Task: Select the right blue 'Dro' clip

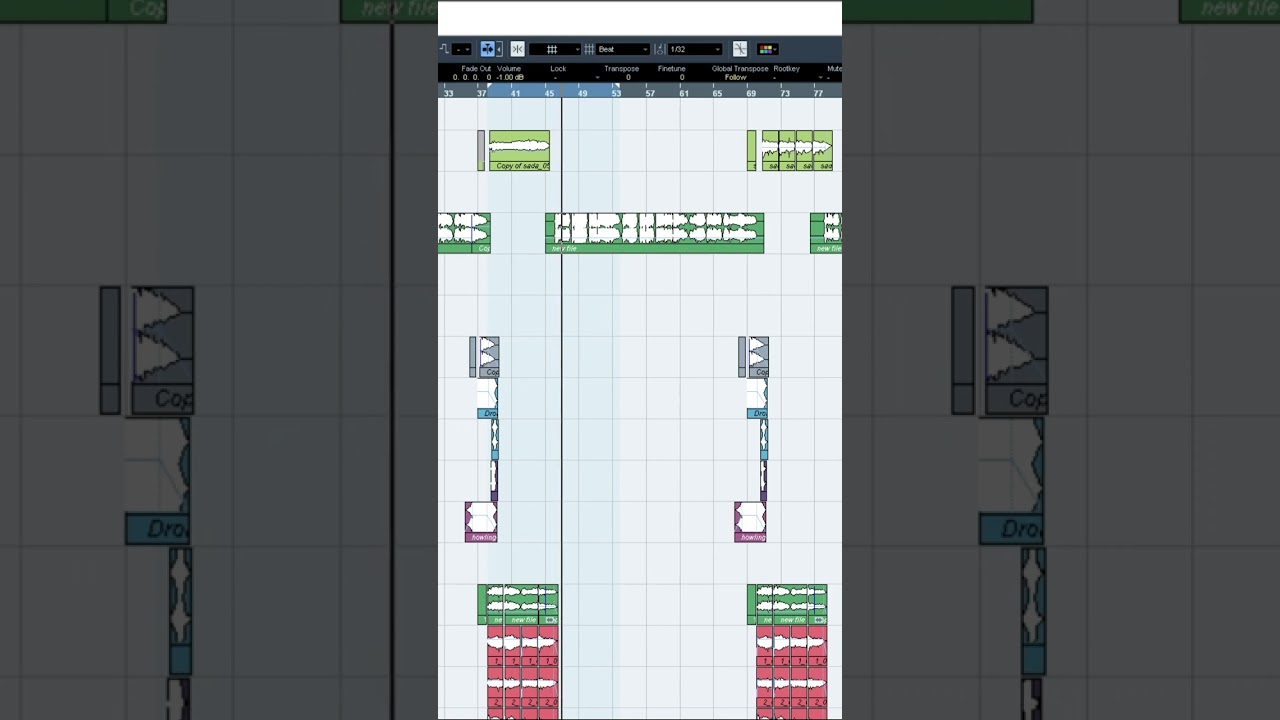Action: [x=757, y=398]
